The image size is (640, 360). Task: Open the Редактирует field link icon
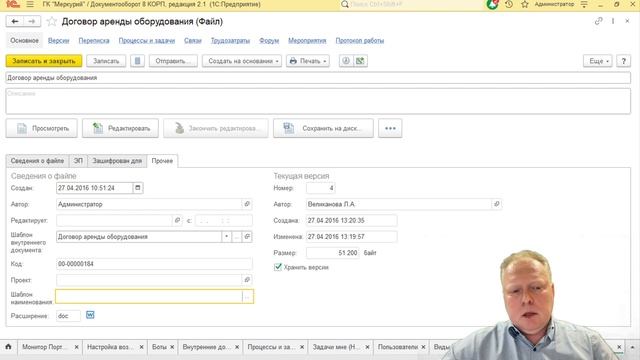177,220
